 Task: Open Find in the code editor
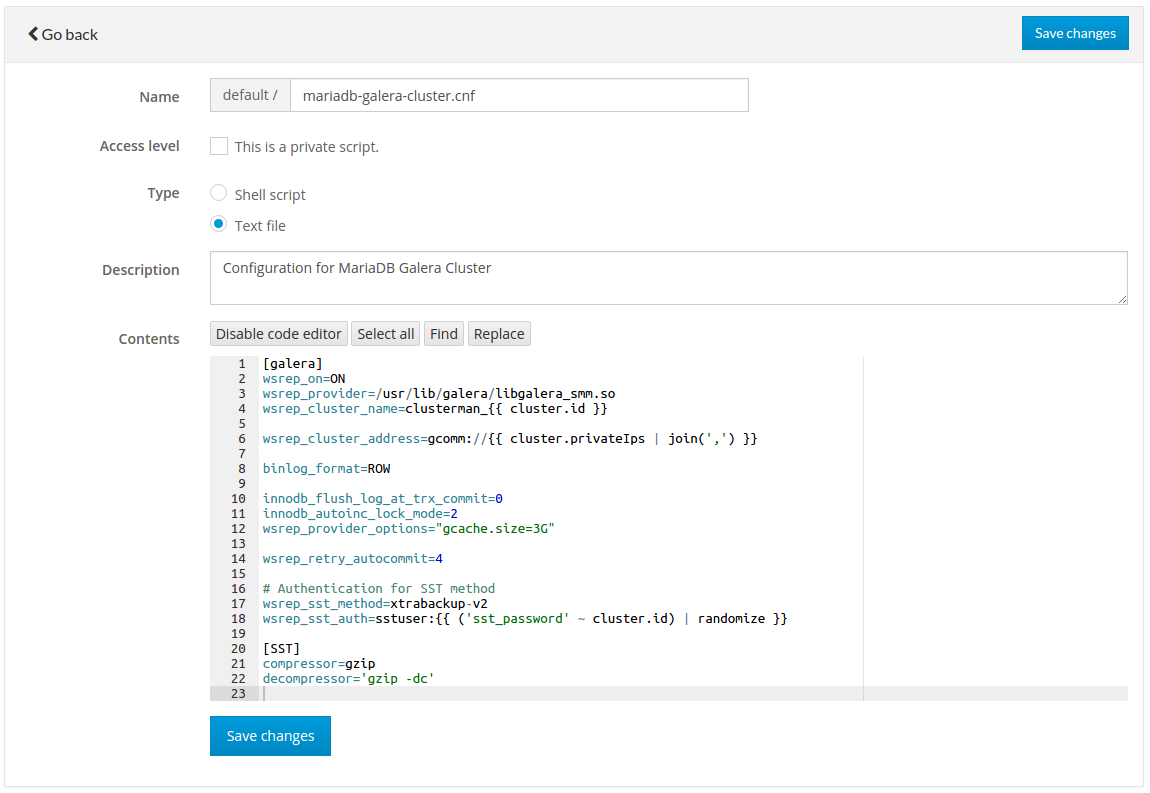point(444,334)
